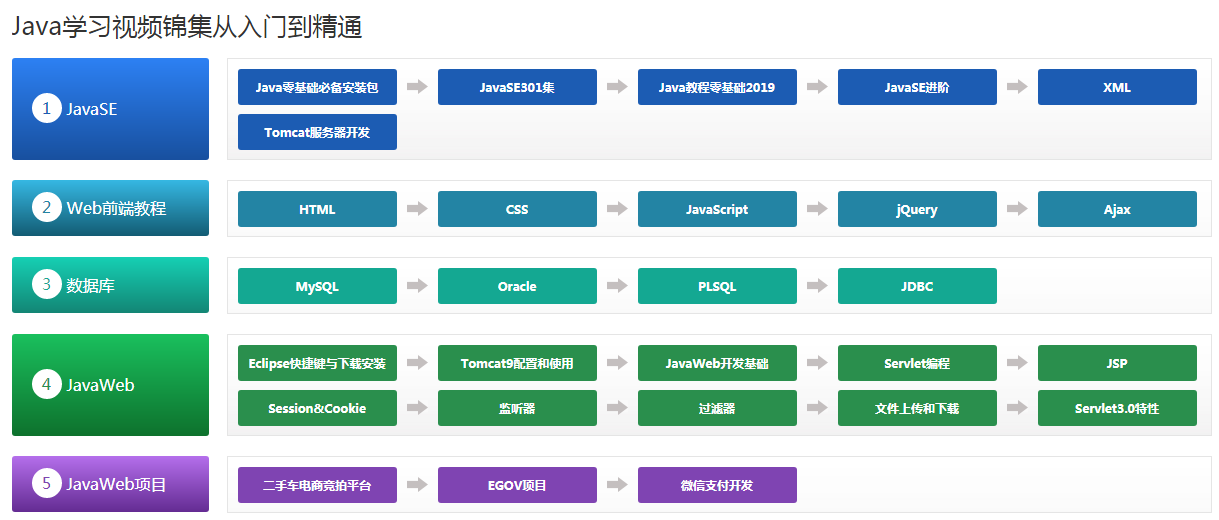The width and height of the screenshot is (1219, 520).
Task: Click the MySQL course button
Action: 317,286
